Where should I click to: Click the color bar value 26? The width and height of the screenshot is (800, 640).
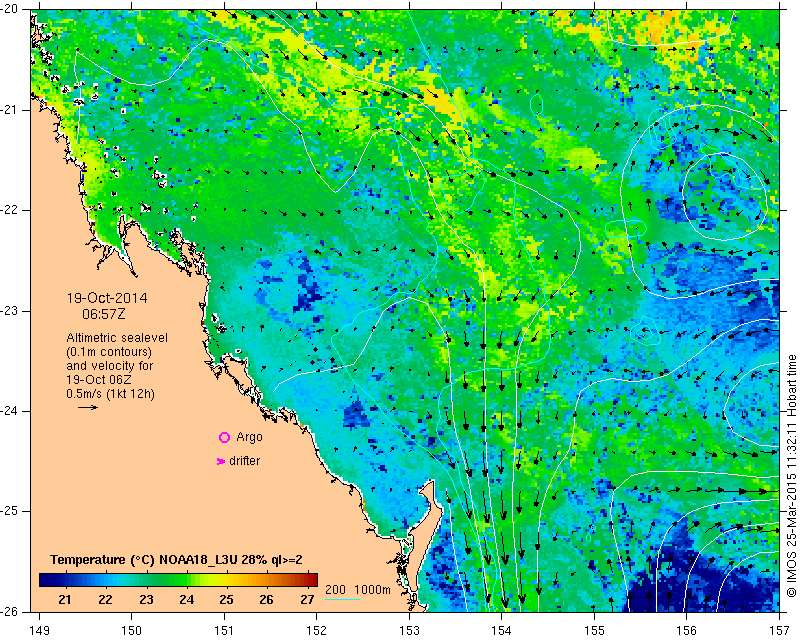(x=266, y=600)
